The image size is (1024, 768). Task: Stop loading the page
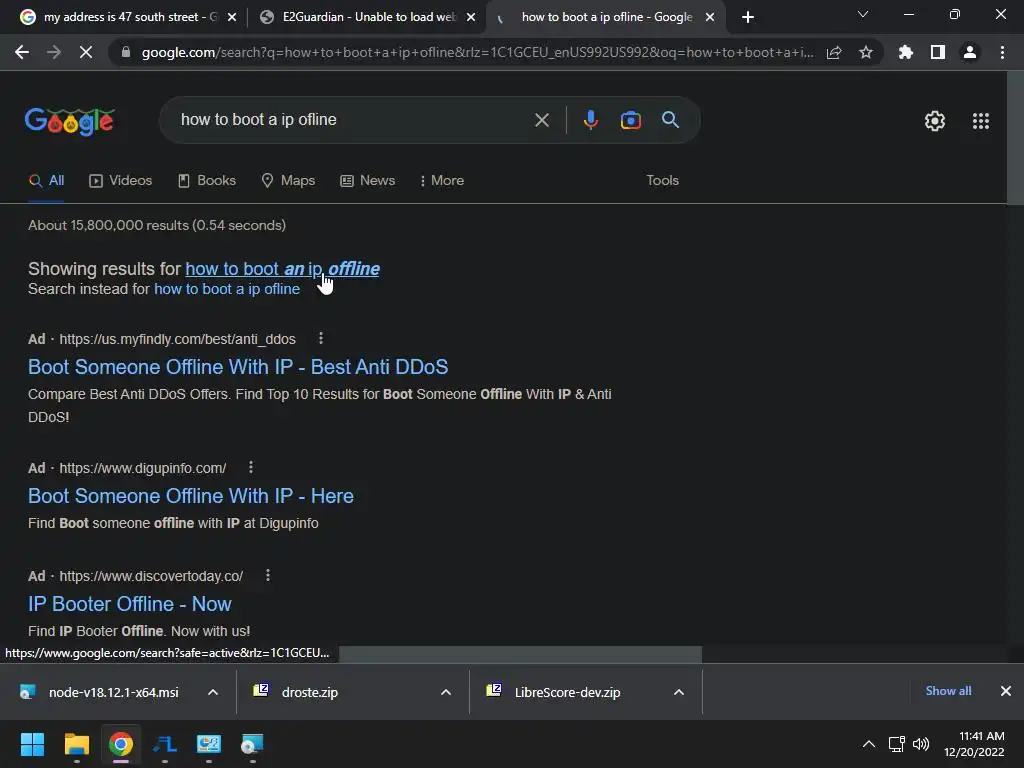pos(86,52)
